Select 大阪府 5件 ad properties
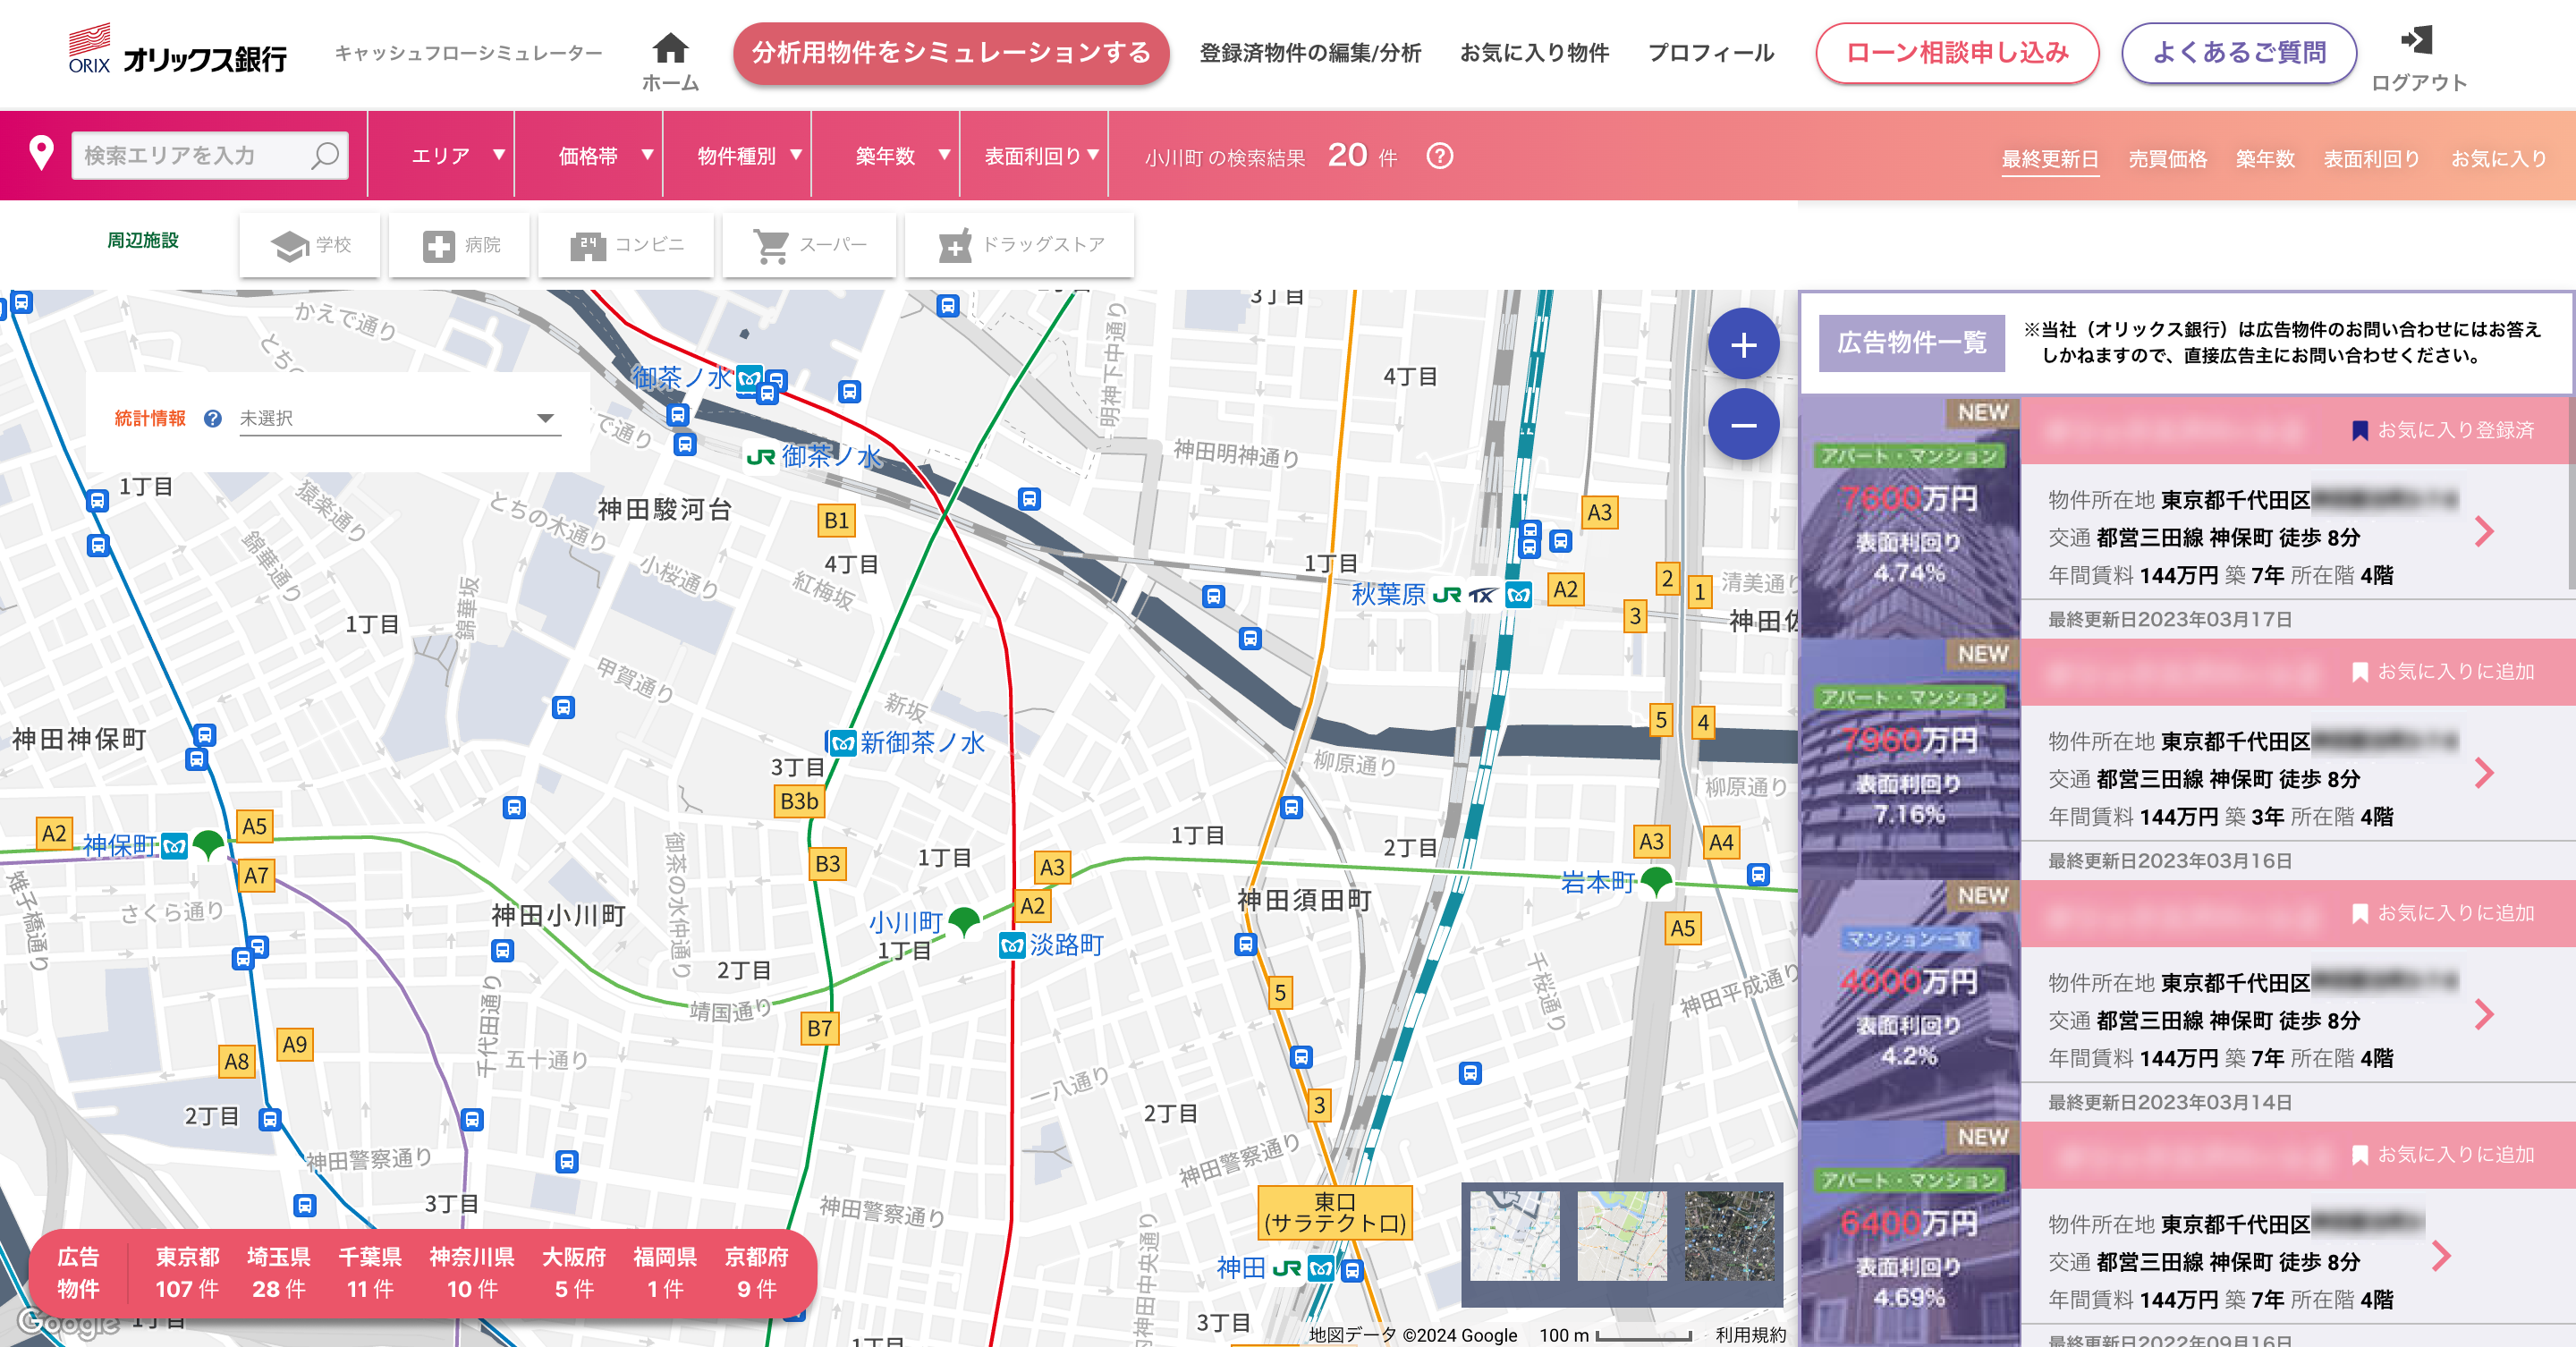The image size is (2576, 1347). click(574, 1272)
